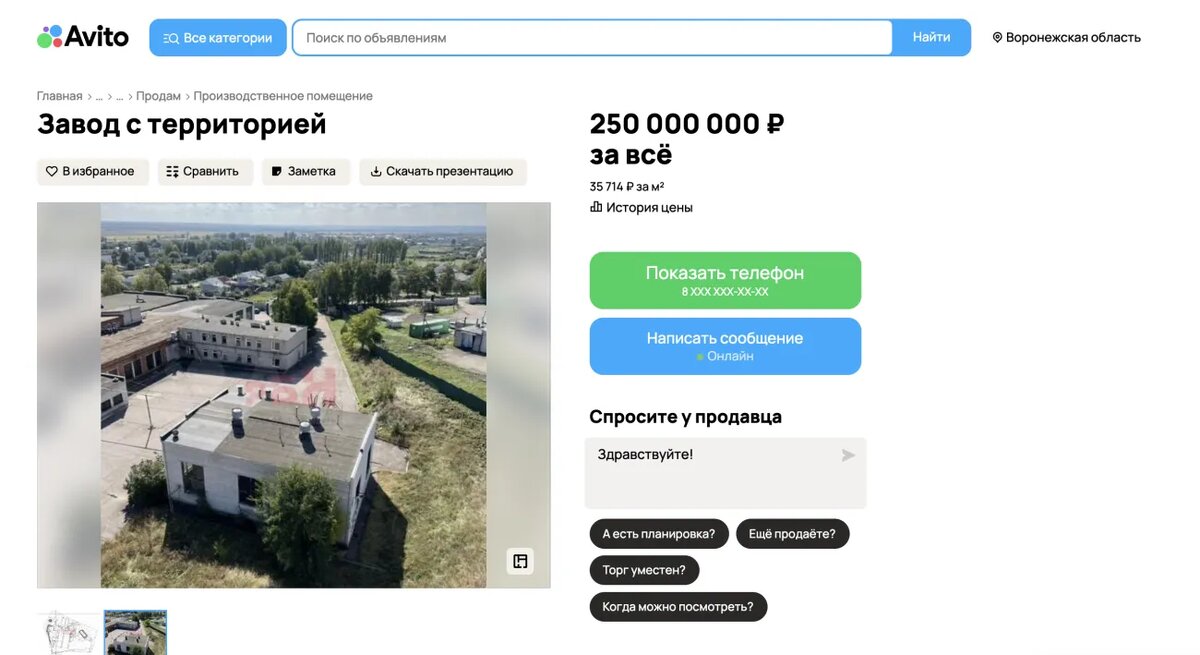
Task: Open the Производственное помещение breadcrumb
Action: 283,96
